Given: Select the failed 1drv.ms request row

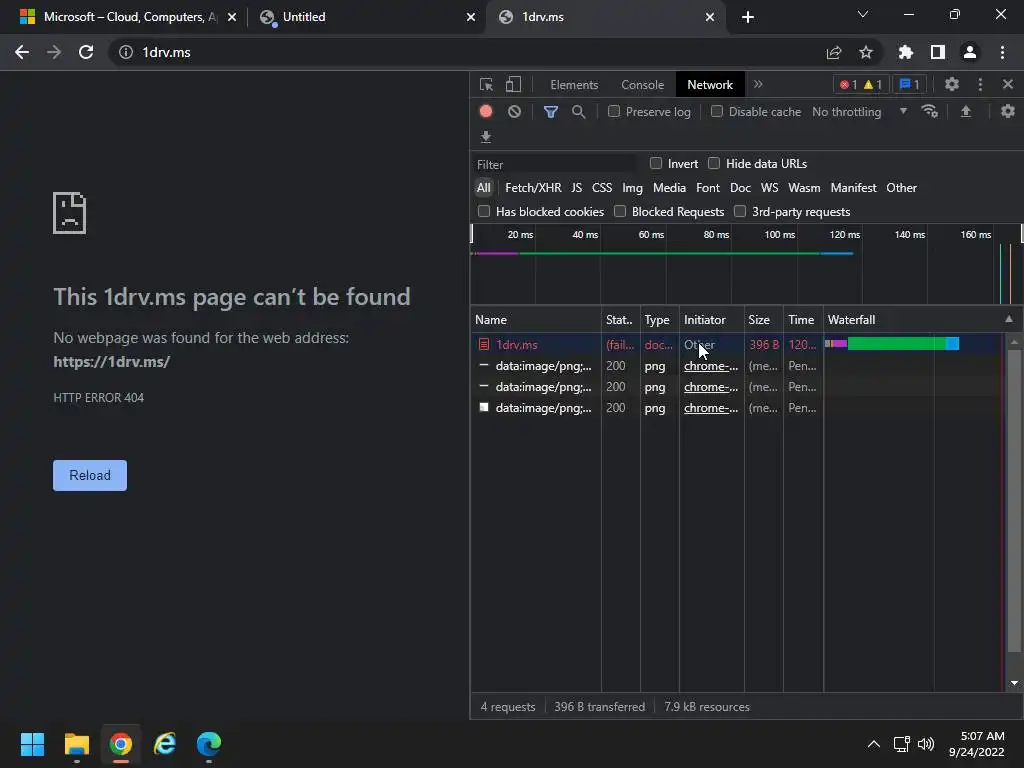Looking at the screenshot, I should pyautogui.click(x=736, y=344).
